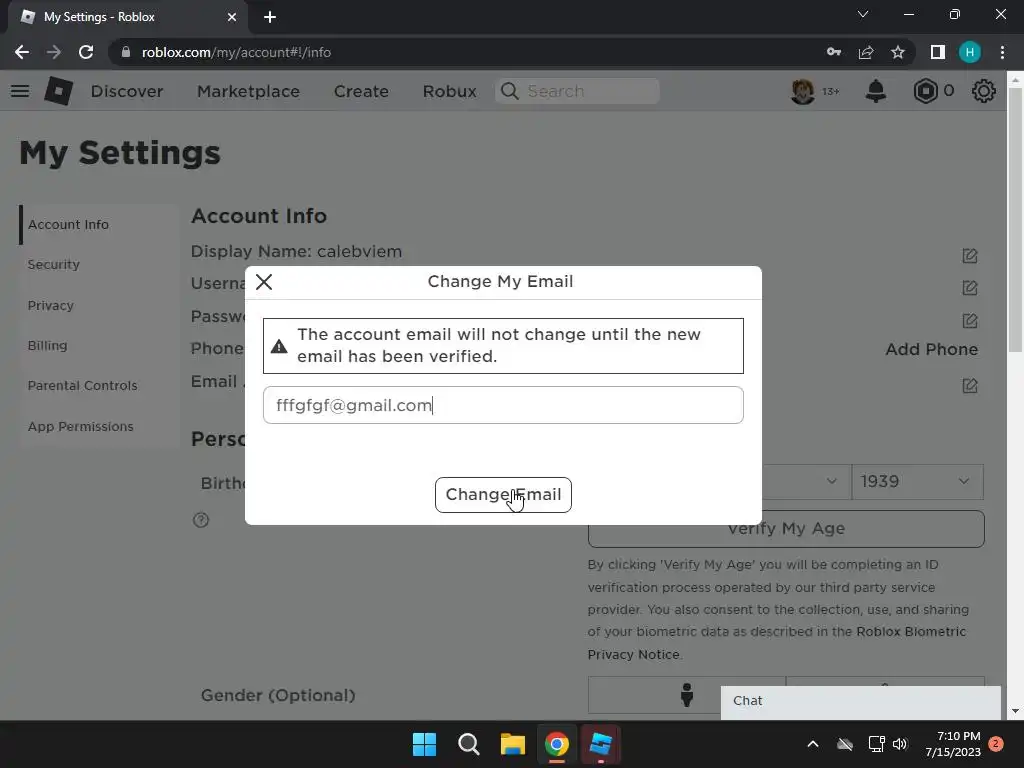
Task: Edit the Email with pencil icon
Action: (x=970, y=385)
